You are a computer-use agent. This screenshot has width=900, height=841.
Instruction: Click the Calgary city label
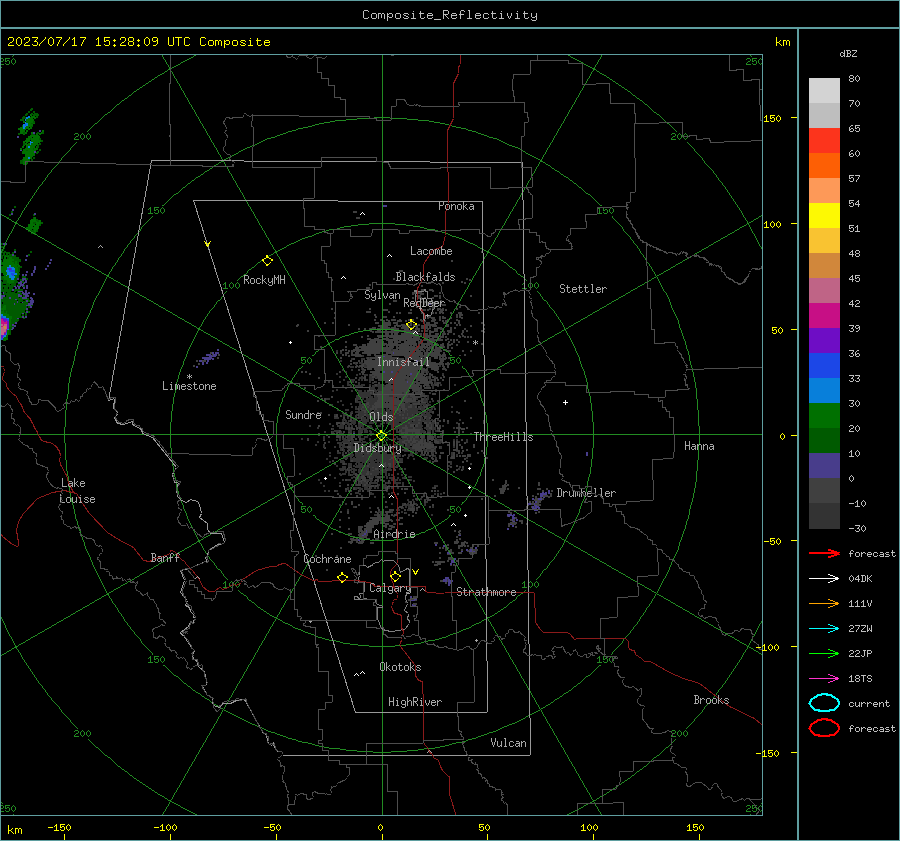(x=390, y=588)
